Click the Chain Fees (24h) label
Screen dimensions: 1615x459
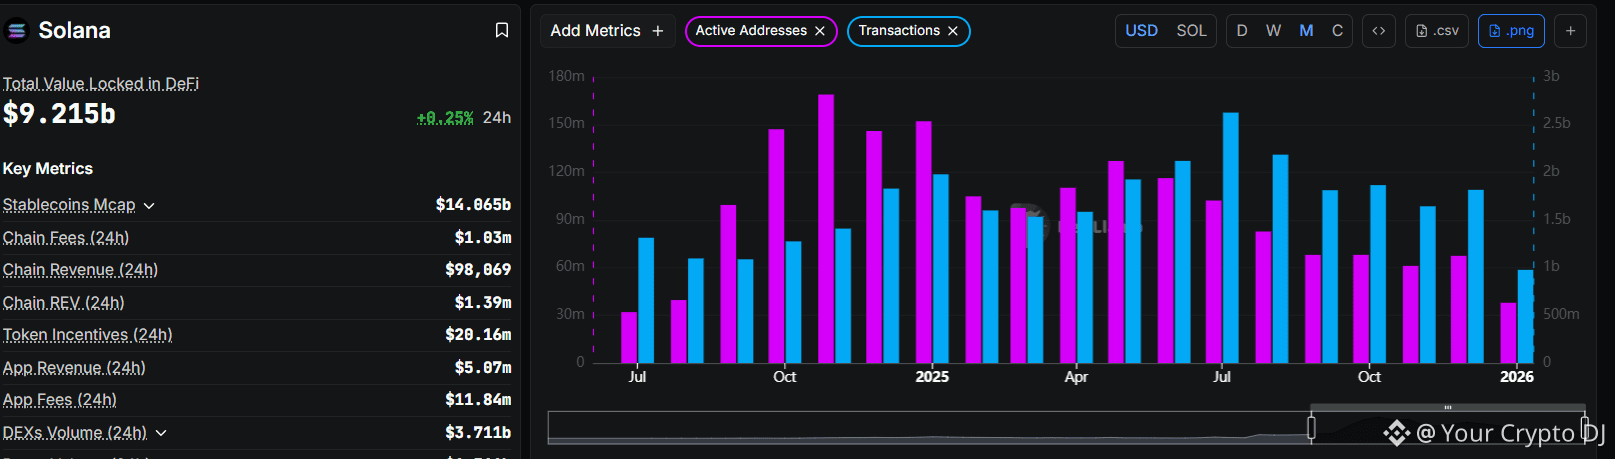click(66, 238)
